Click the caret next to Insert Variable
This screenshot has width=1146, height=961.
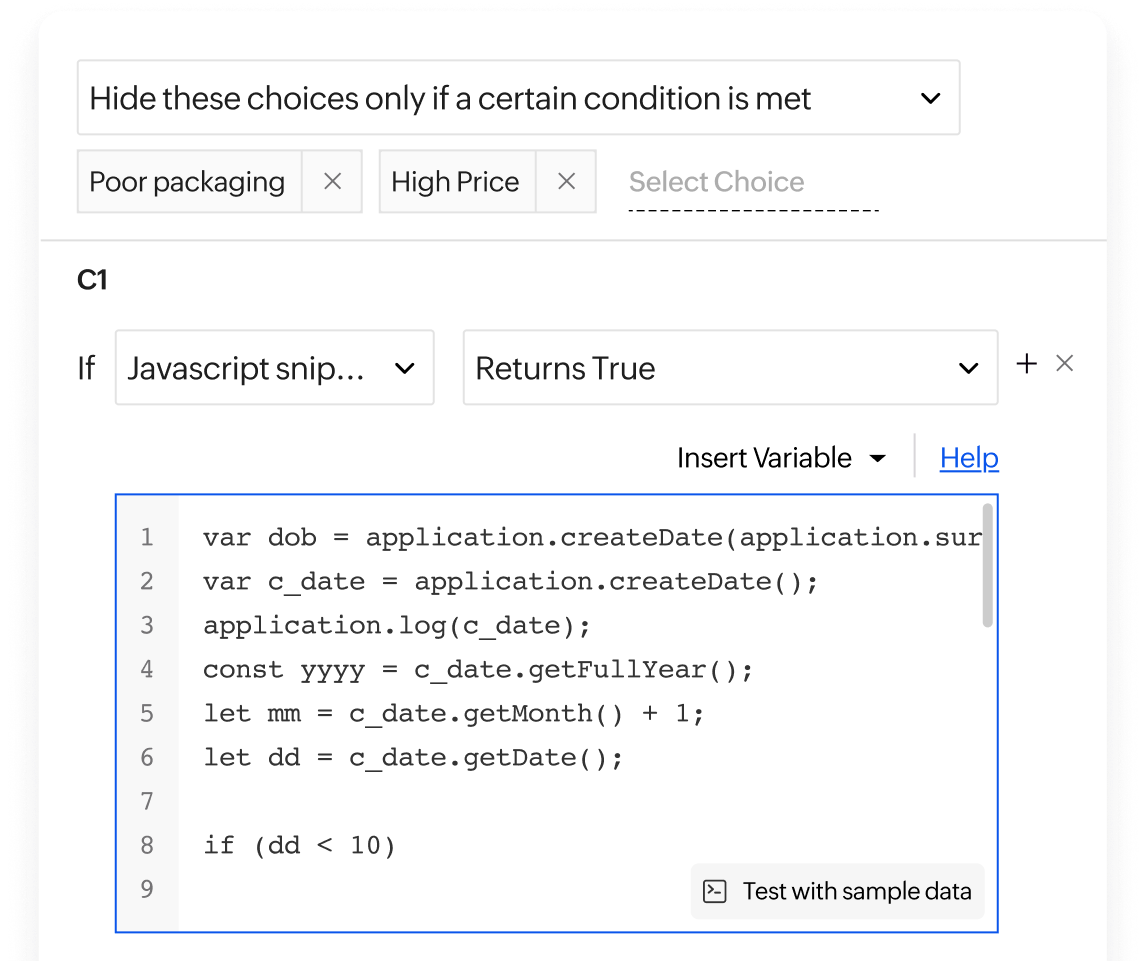coord(878,458)
